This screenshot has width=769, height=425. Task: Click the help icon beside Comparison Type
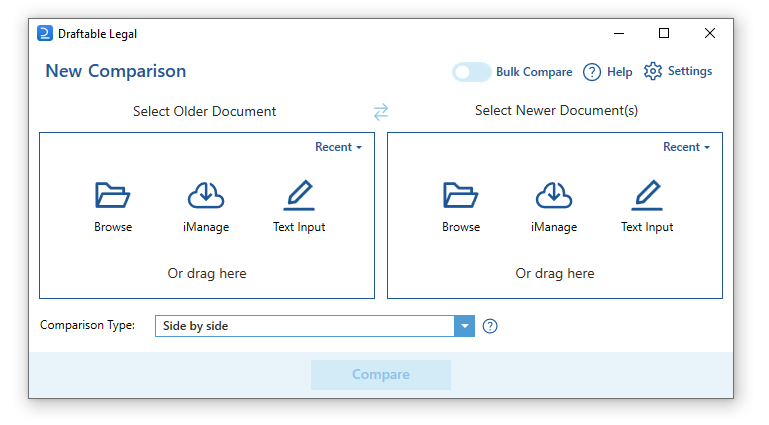point(490,326)
